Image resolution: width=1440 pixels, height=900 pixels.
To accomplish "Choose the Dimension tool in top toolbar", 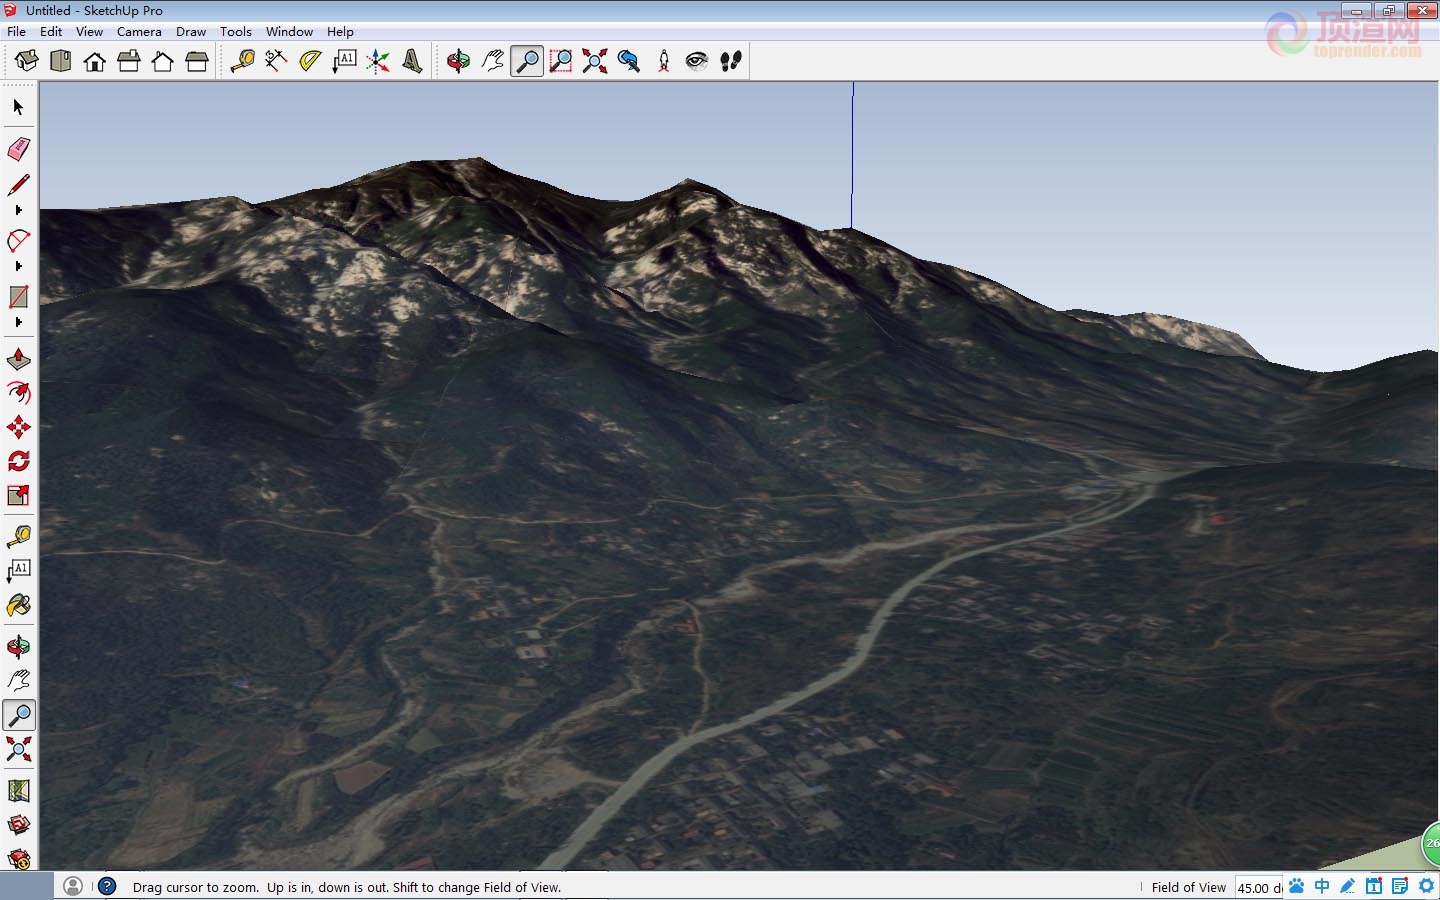I will (276, 61).
